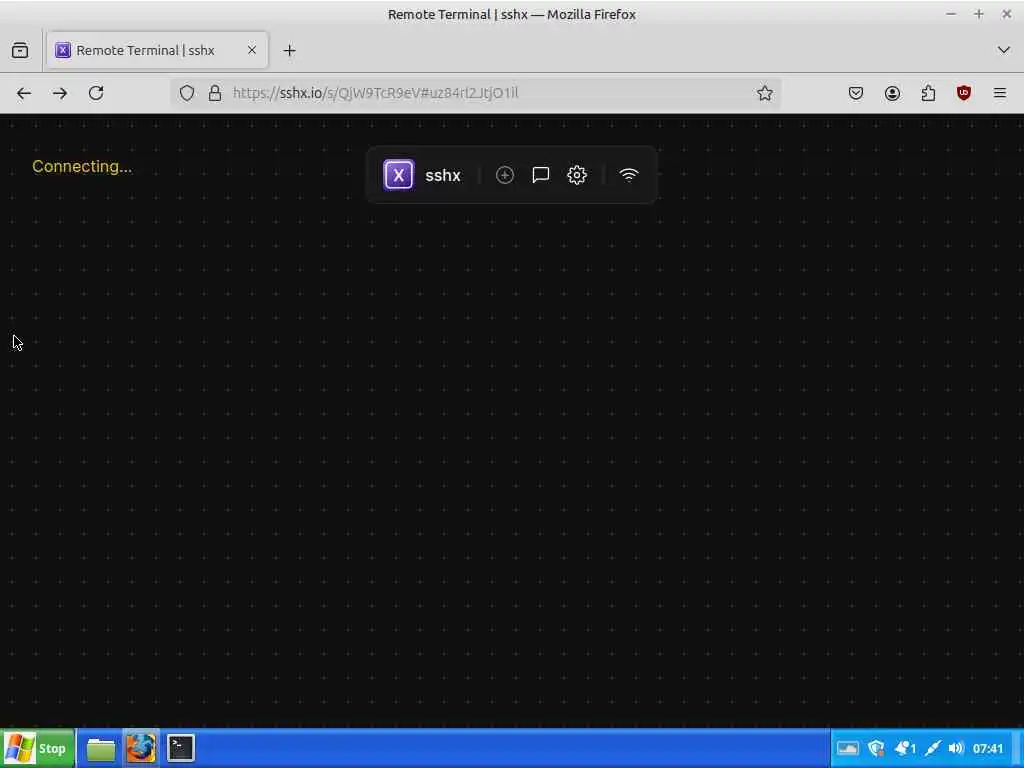Screen dimensions: 1024x768
Task: Bookmark this page with the star
Action: (x=765, y=93)
